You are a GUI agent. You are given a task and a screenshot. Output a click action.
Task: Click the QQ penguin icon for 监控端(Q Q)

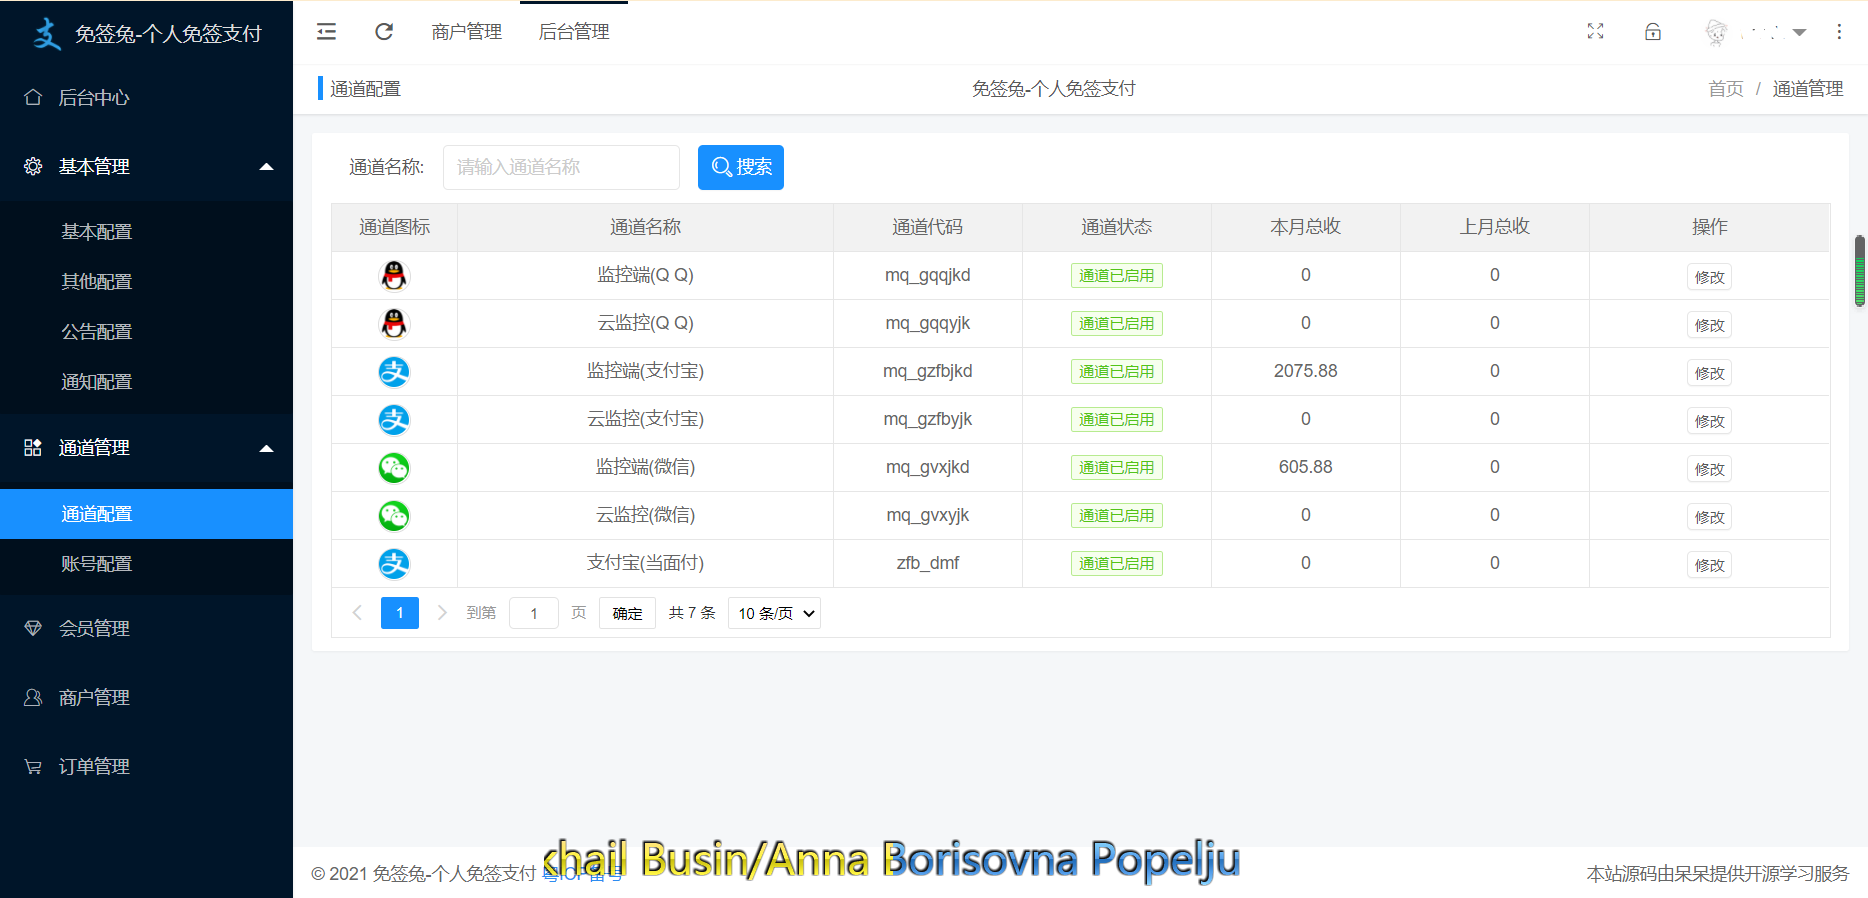(x=394, y=275)
